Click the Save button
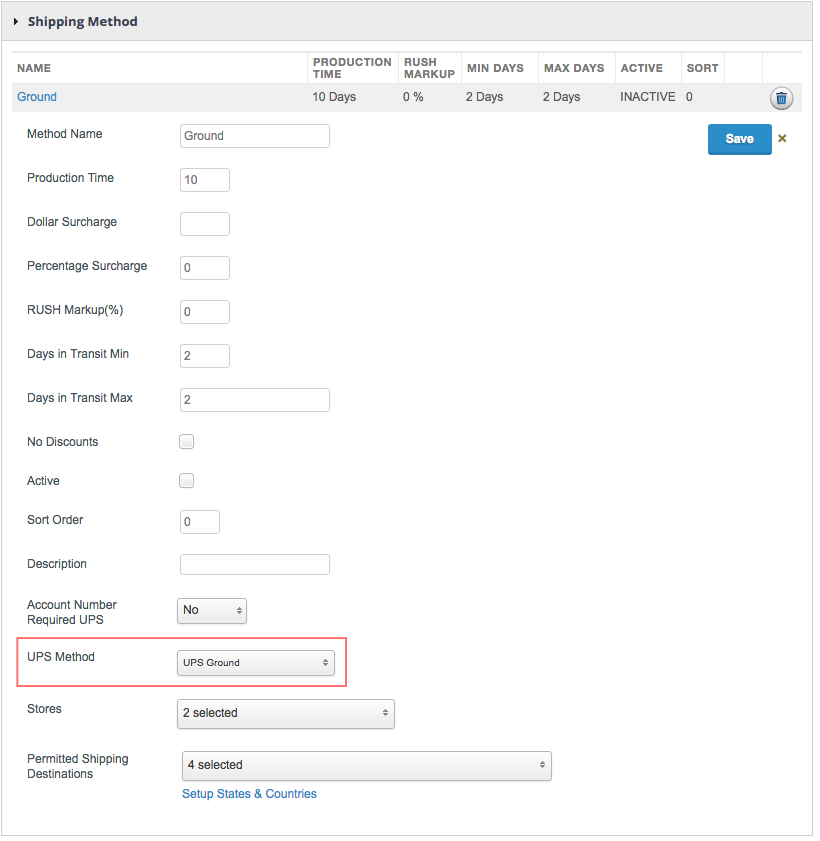 click(x=739, y=139)
